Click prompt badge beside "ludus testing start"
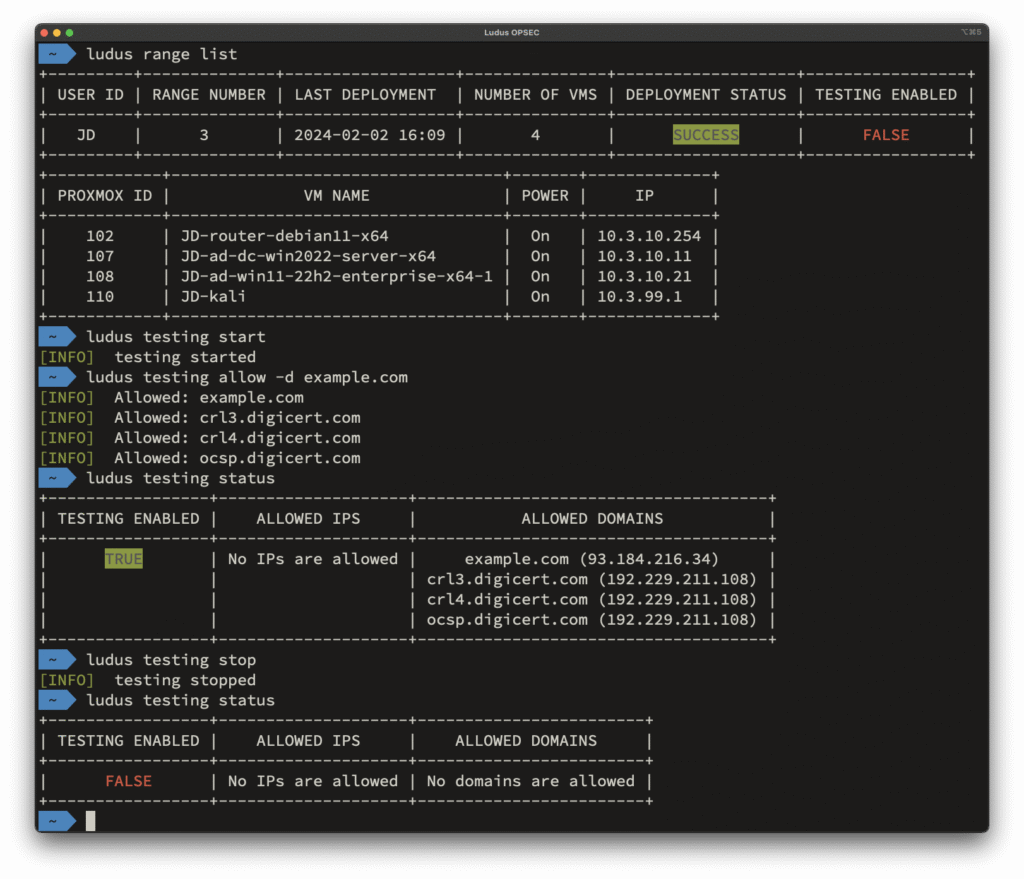 [x=57, y=337]
